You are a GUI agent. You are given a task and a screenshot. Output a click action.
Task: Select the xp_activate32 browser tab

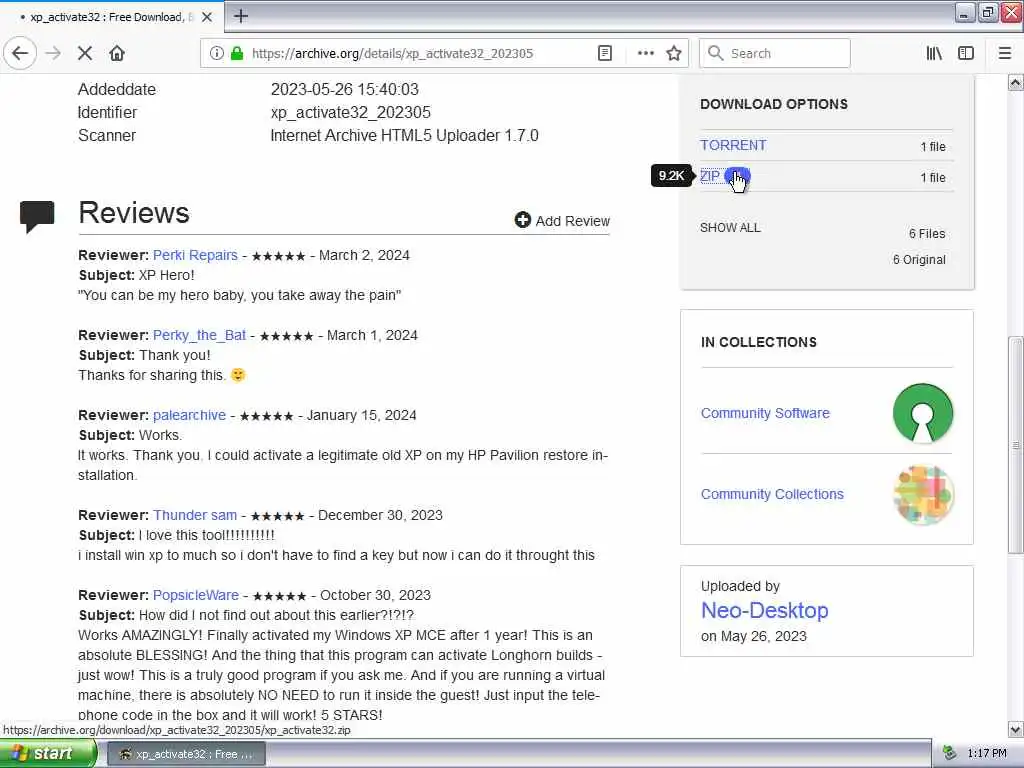coord(111,17)
